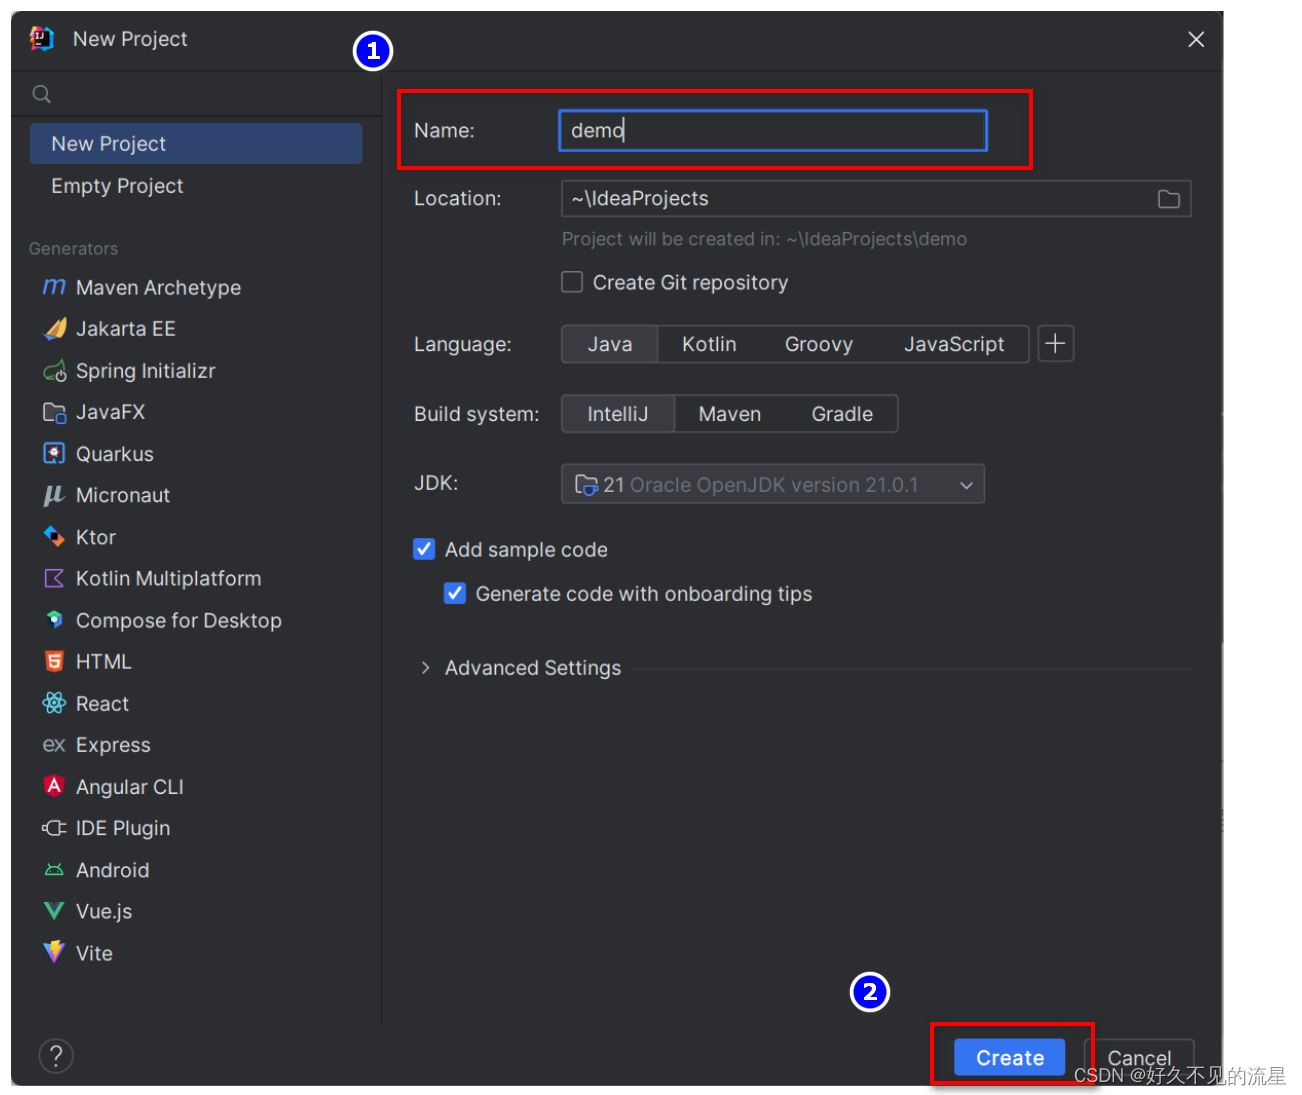Click the Express ex icon
This screenshot has height=1095, width=1302.
coord(54,745)
